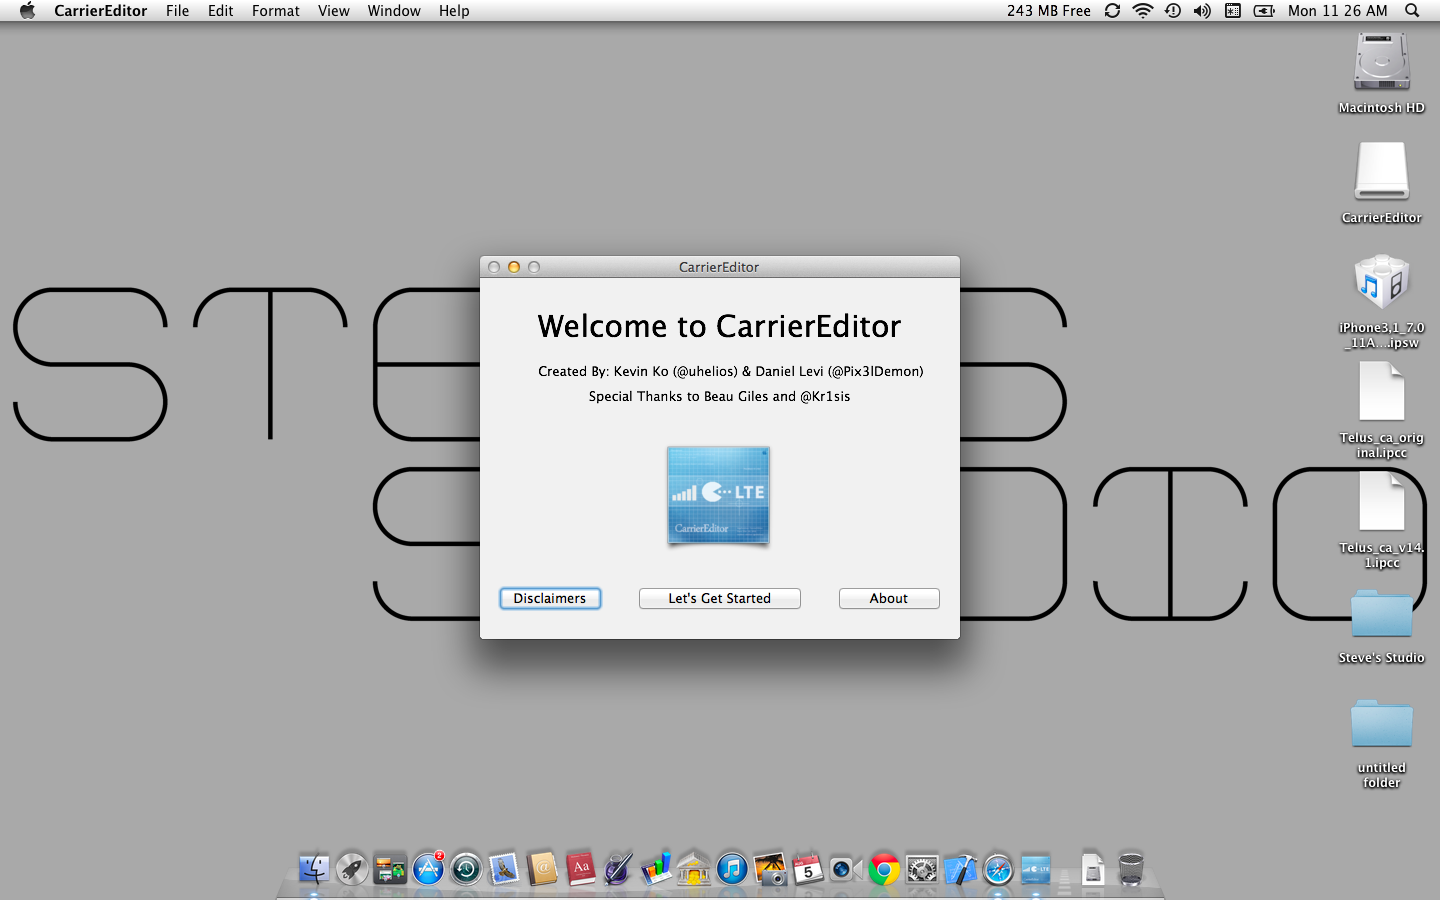Click the Time Machine alert icon in menu bar
Image resolution: width=1440 pixels, height=900 pixels.
[1173, 11]
